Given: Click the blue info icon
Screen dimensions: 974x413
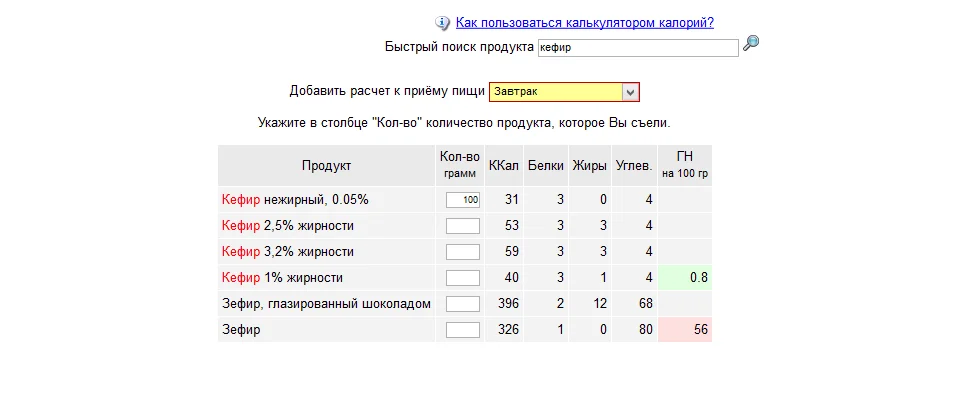Looking at the screenshot, I should click(x=442, y=23).
